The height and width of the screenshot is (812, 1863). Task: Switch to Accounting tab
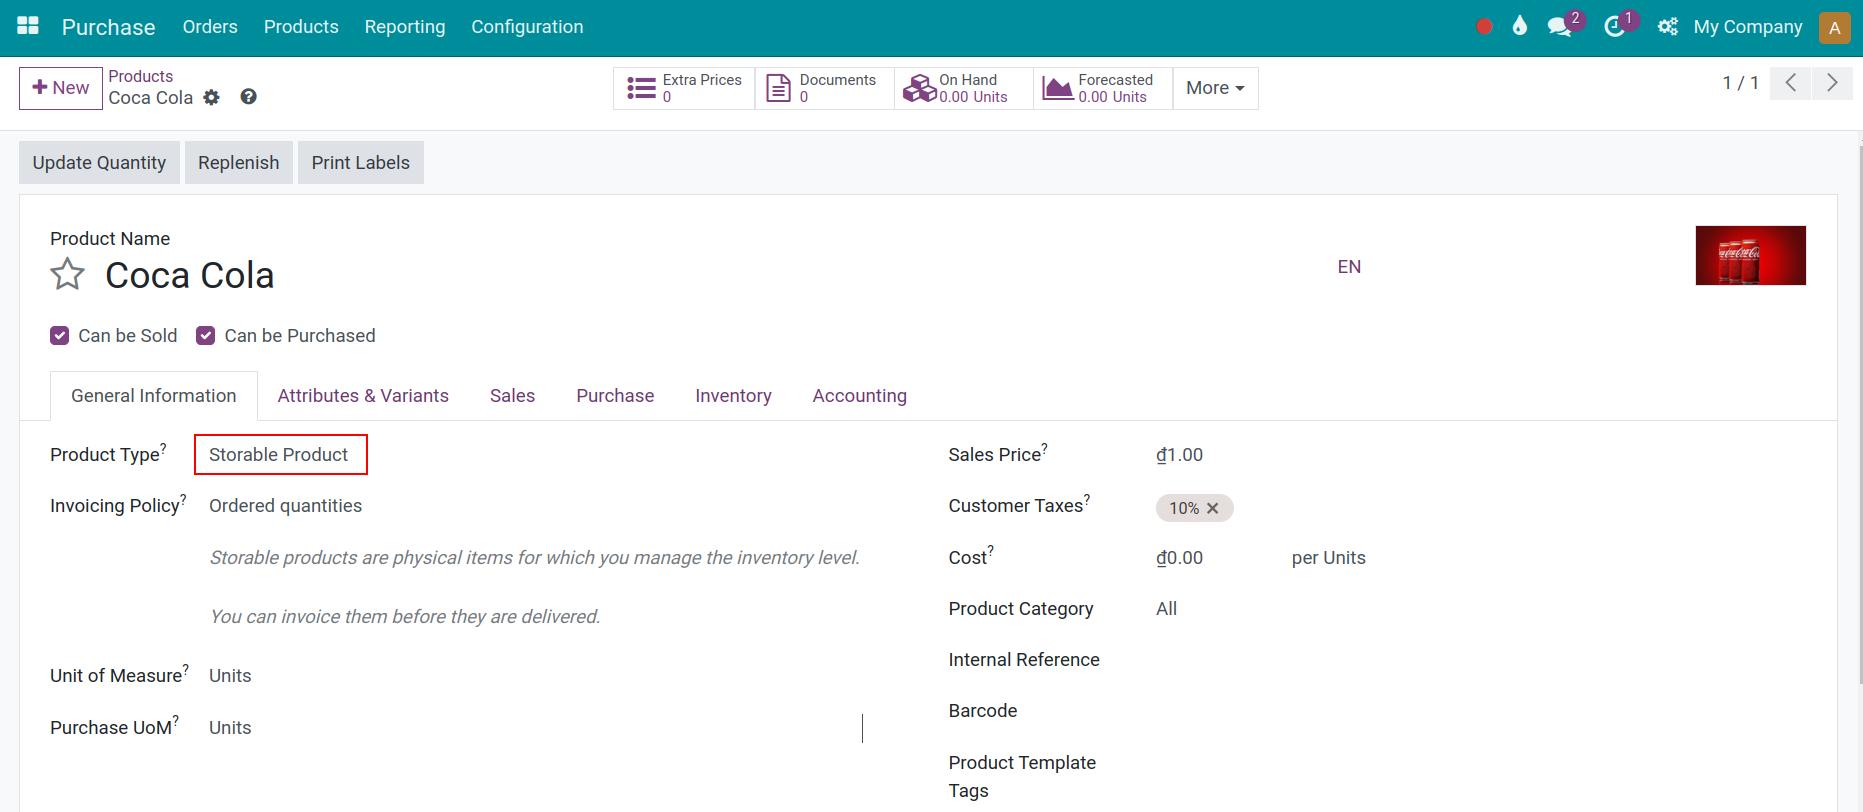(860, 396)
